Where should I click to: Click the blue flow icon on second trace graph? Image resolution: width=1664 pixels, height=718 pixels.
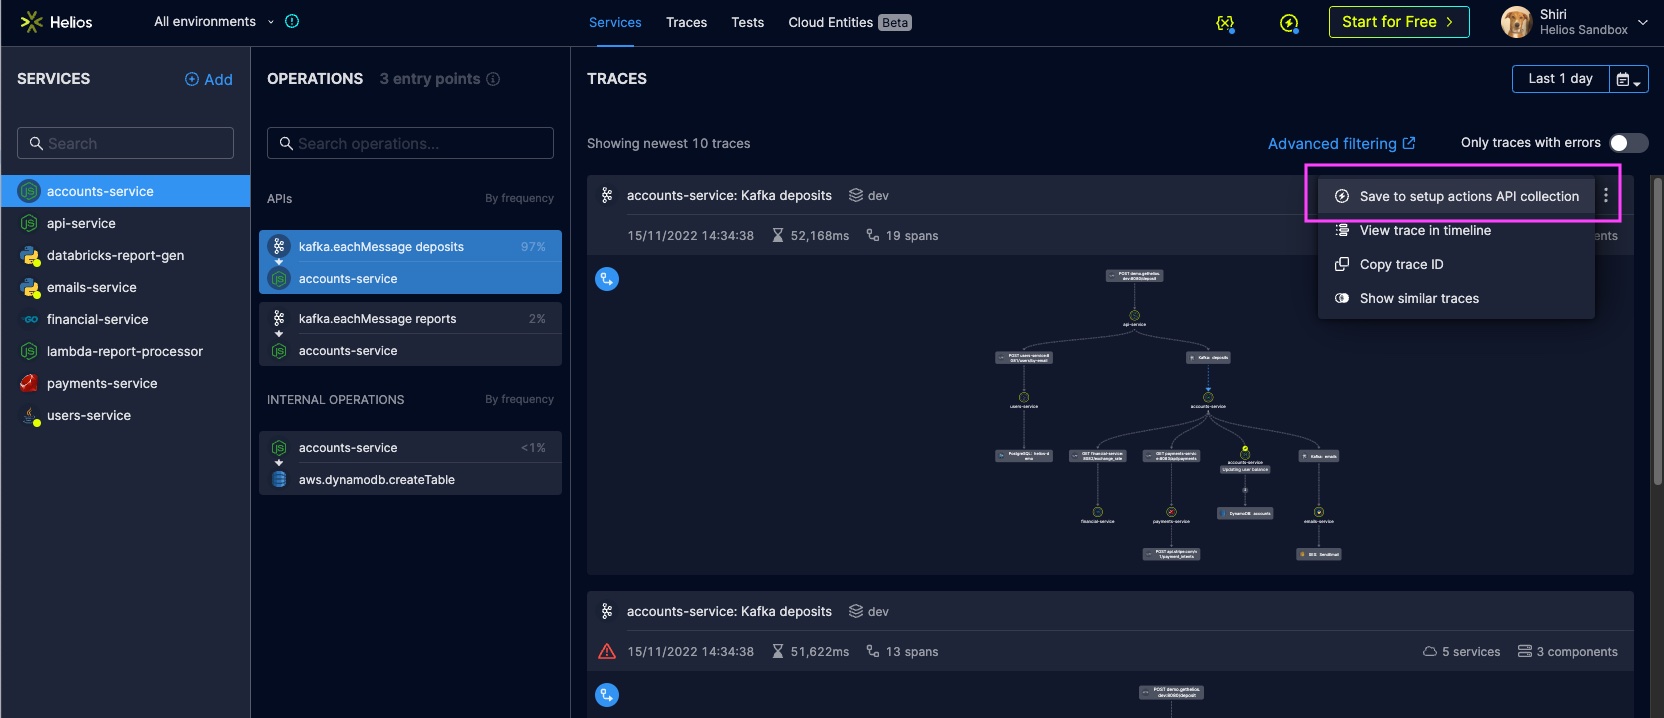point(607,695)
